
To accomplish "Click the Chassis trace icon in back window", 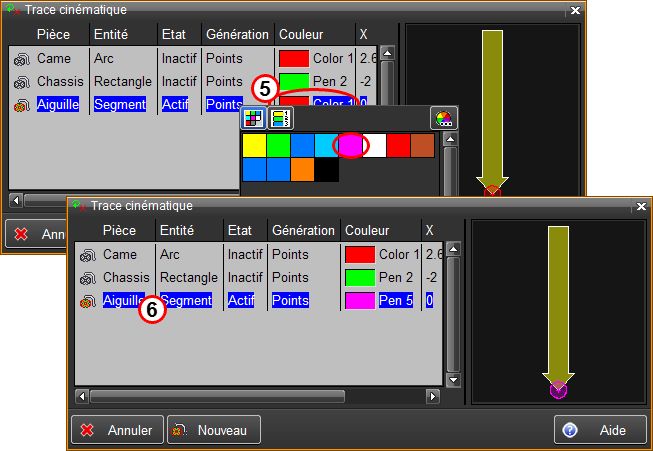I will pyautogui.click(x=22, y=82).
